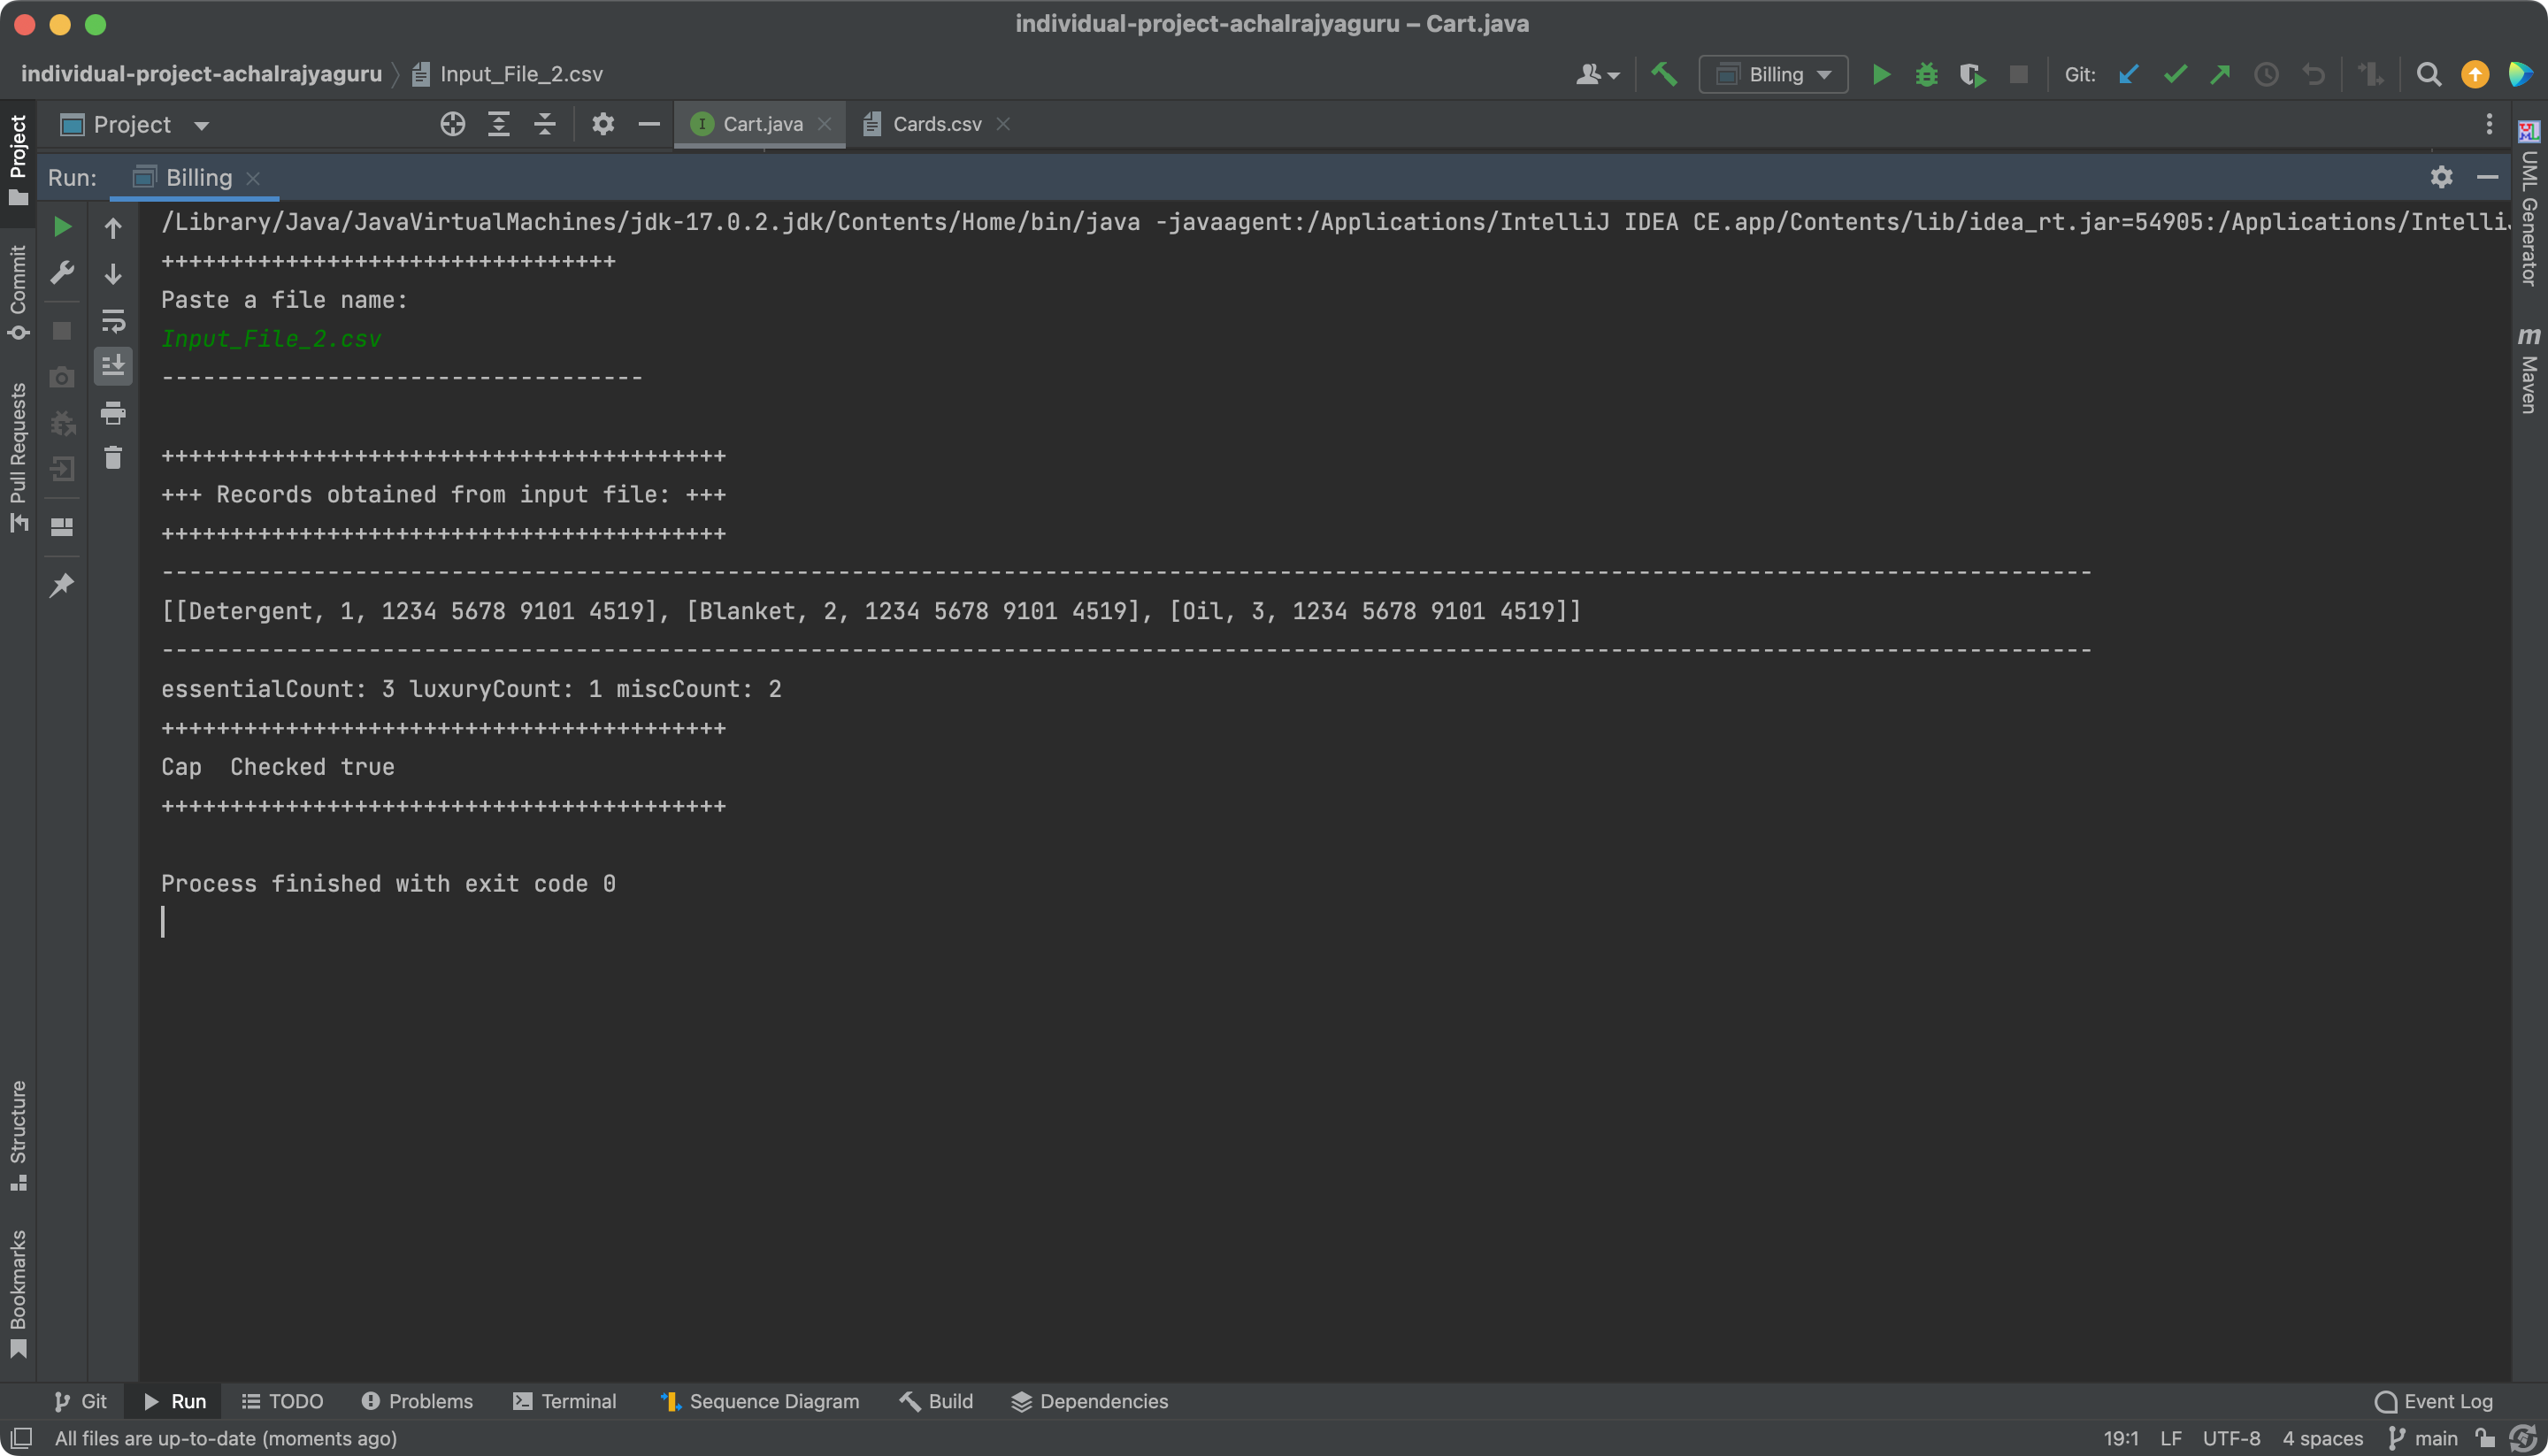Toggle the Bookmarks side panel
The height and width of the screenshot is (1456, 2548).
(x=18, y=1292)
